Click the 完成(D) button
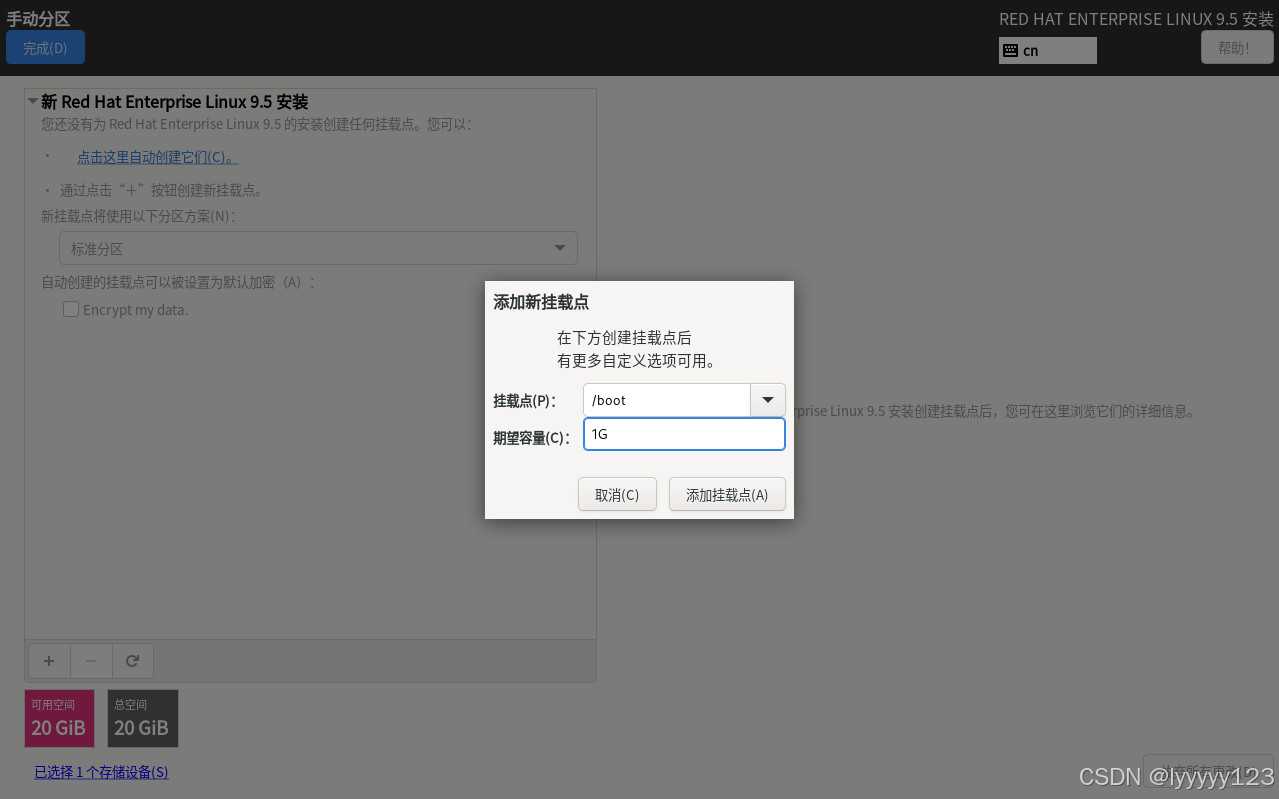 (44, 46)
